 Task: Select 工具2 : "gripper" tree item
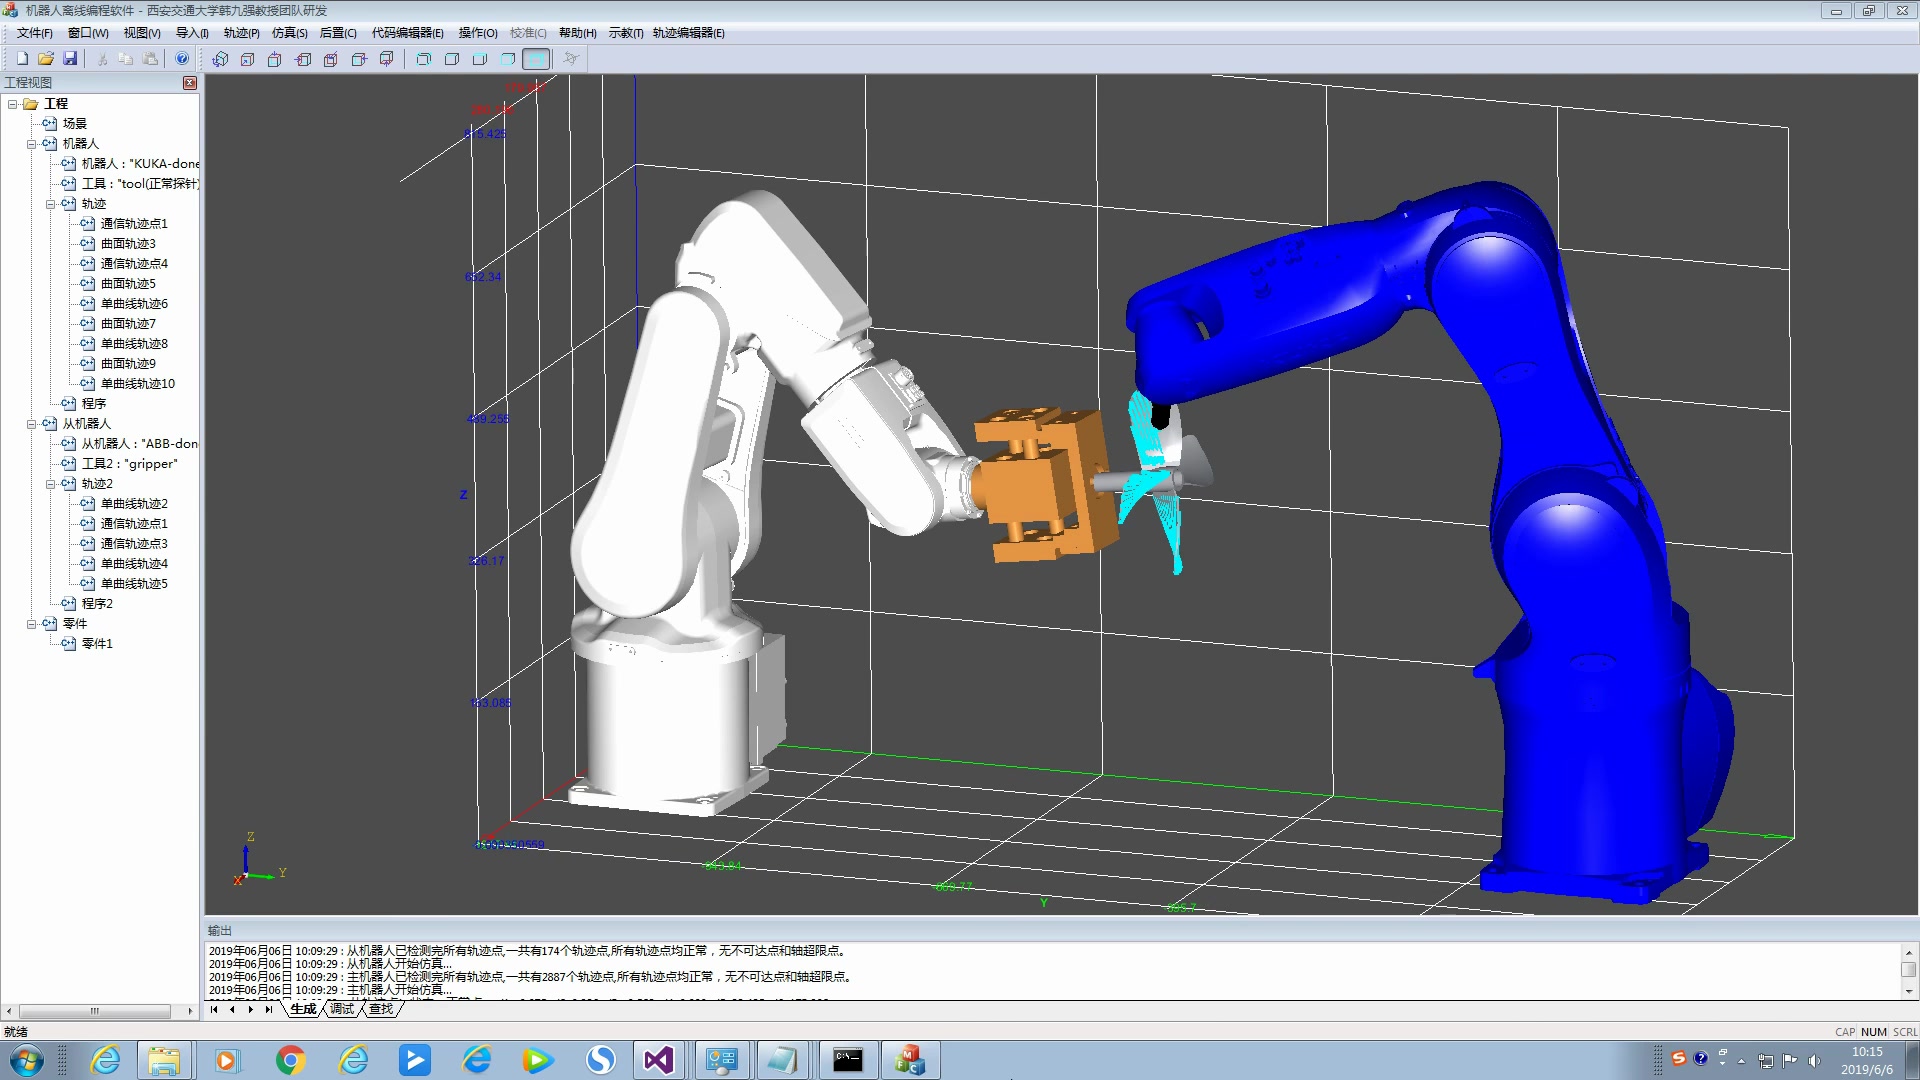(x=129, y=464)
